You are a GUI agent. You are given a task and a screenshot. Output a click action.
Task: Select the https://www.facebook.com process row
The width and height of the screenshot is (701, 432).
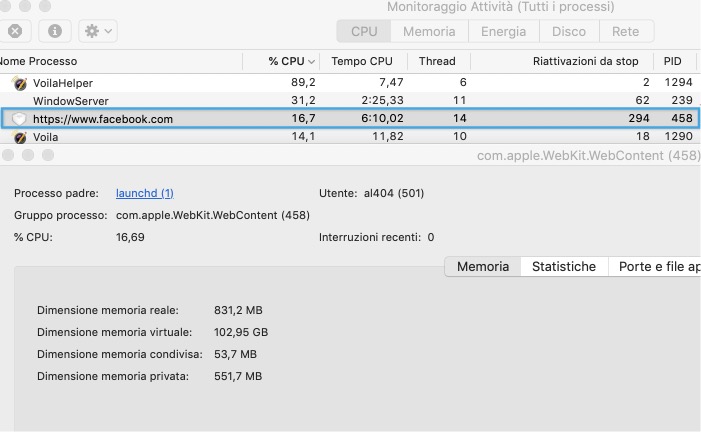[x=350, y=119]
